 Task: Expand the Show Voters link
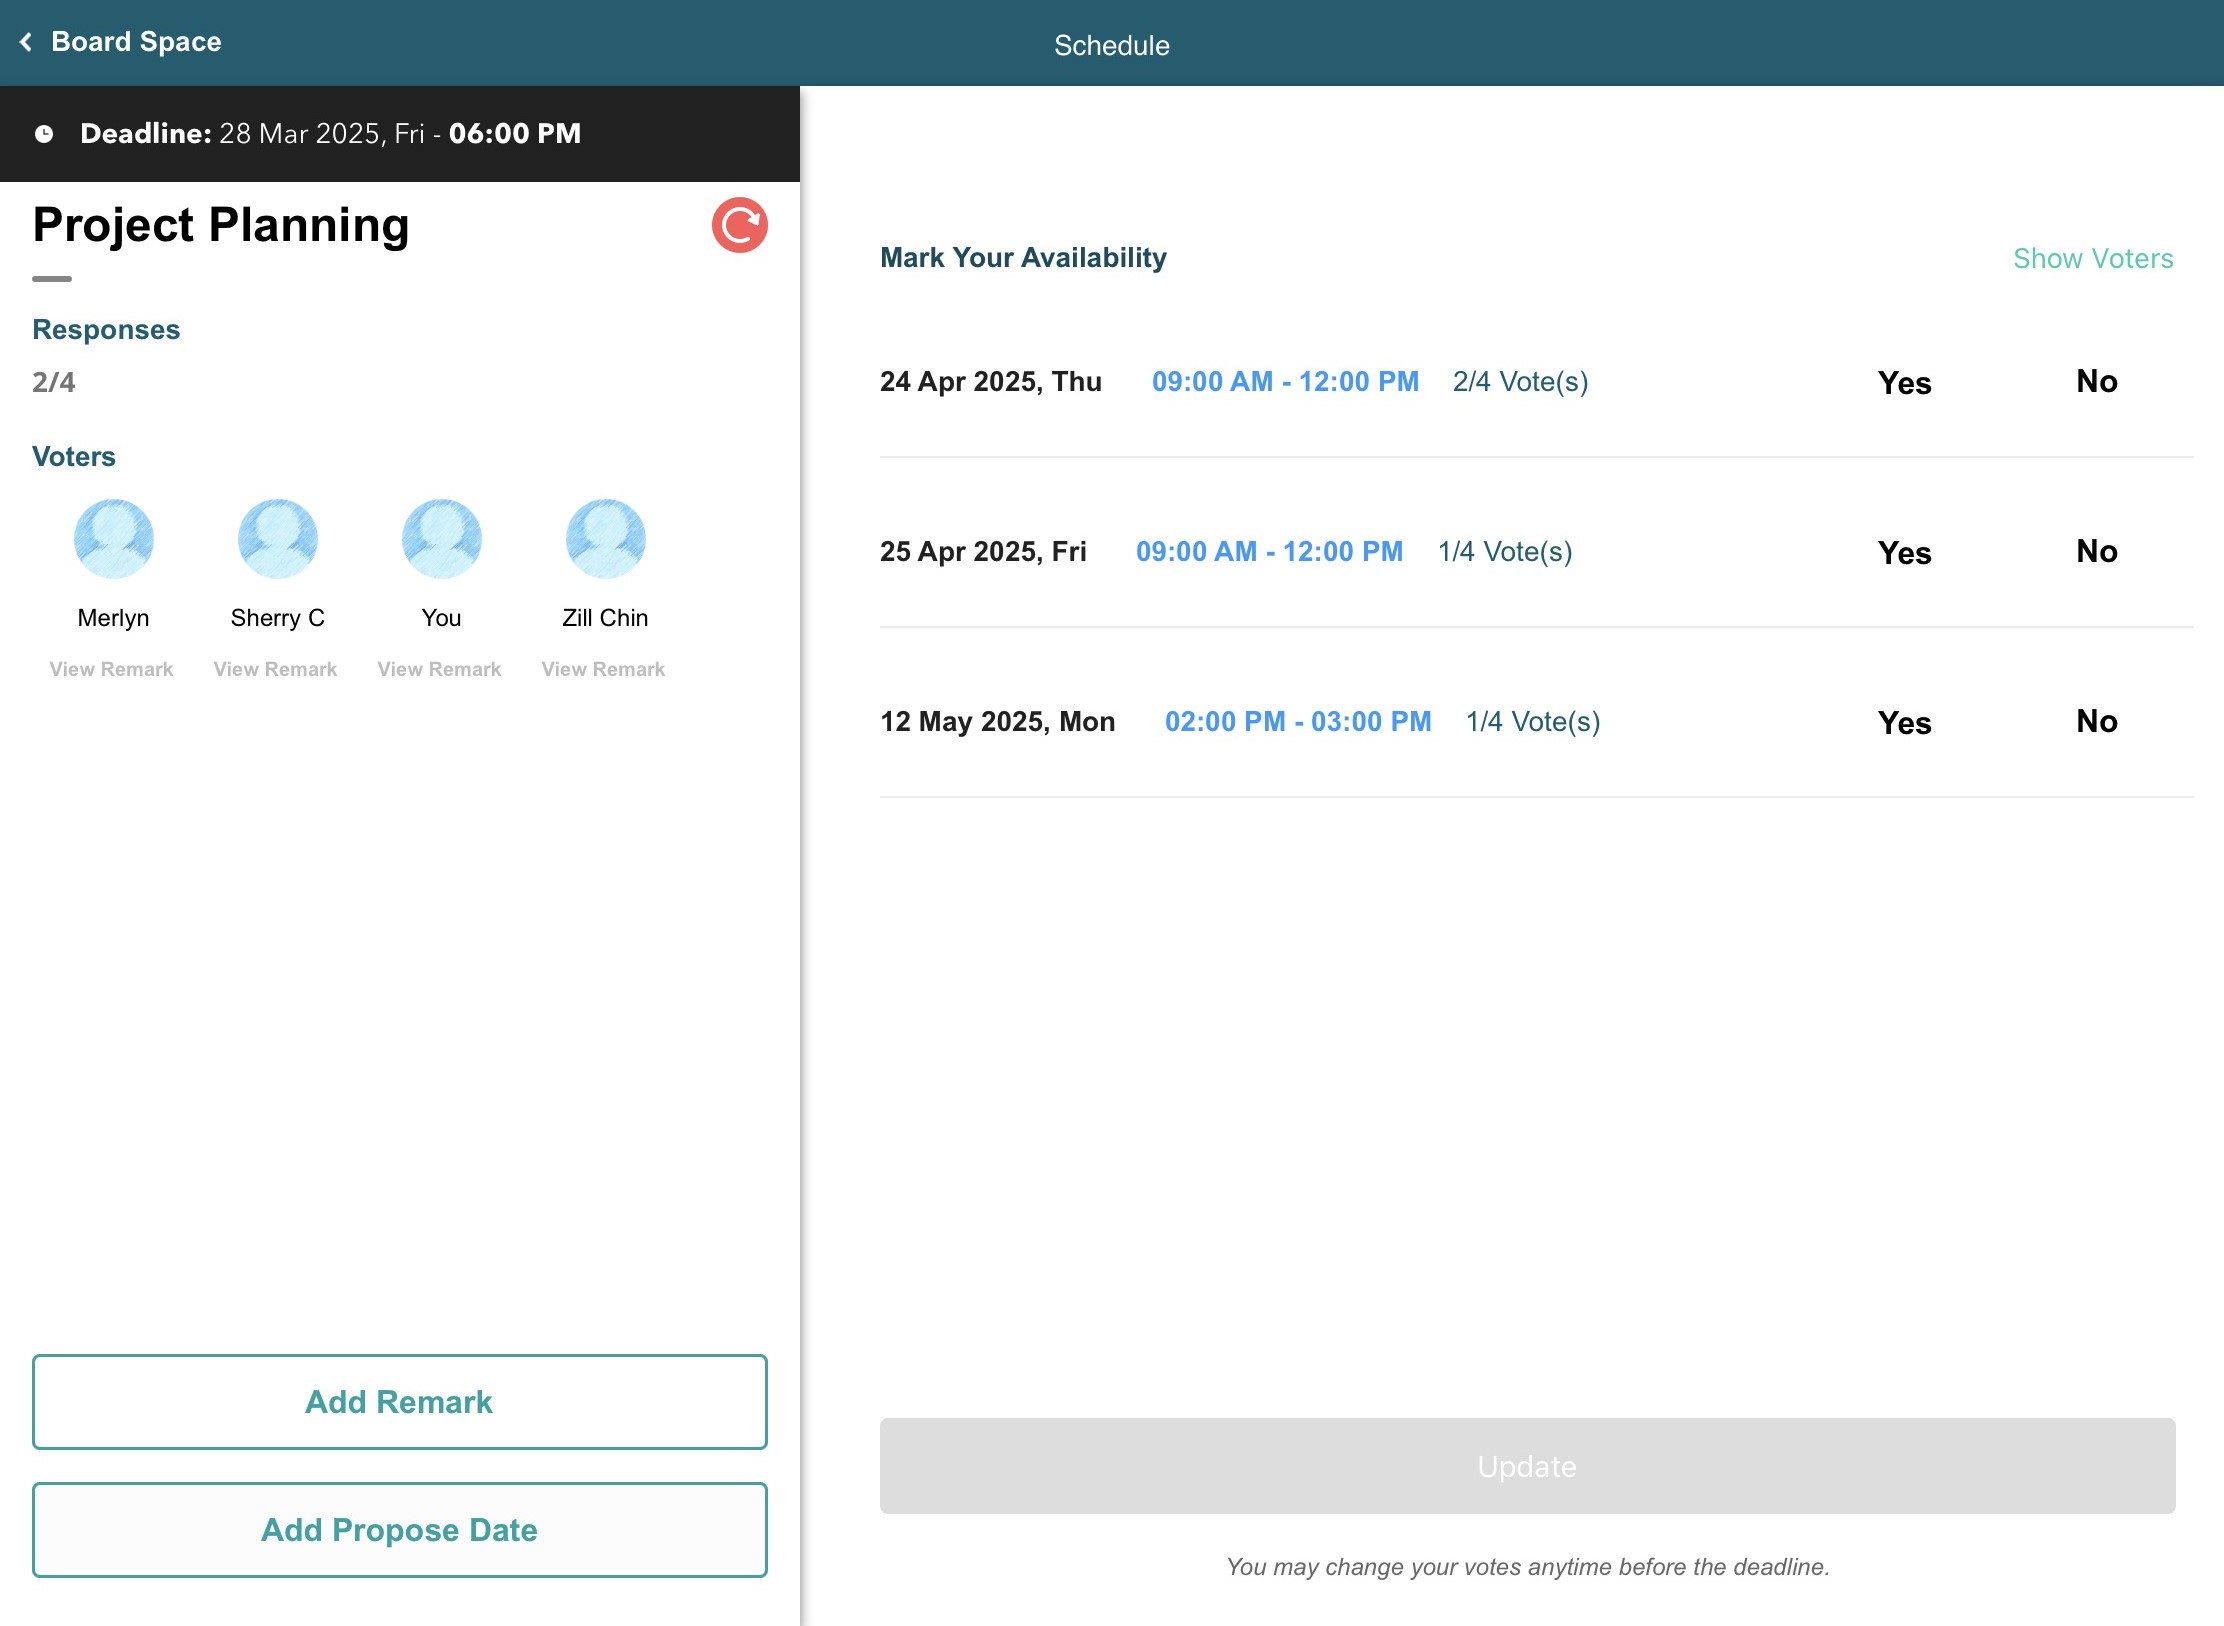click(2092, 258)
